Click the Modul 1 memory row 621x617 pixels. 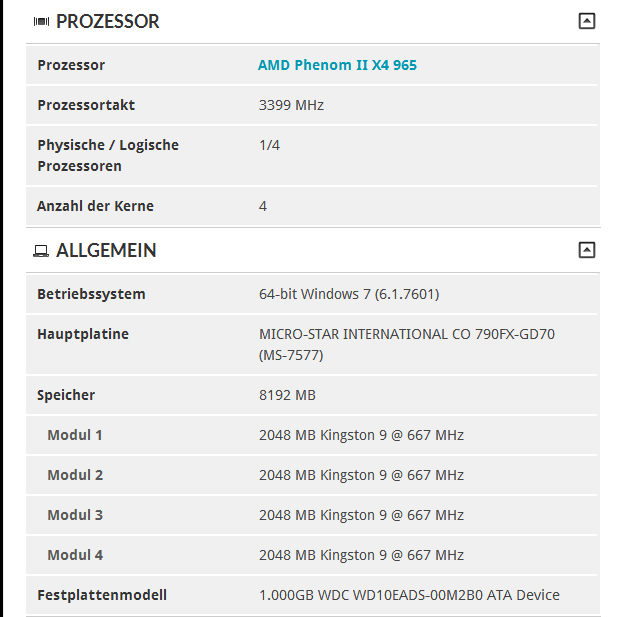tap(312, 435)
